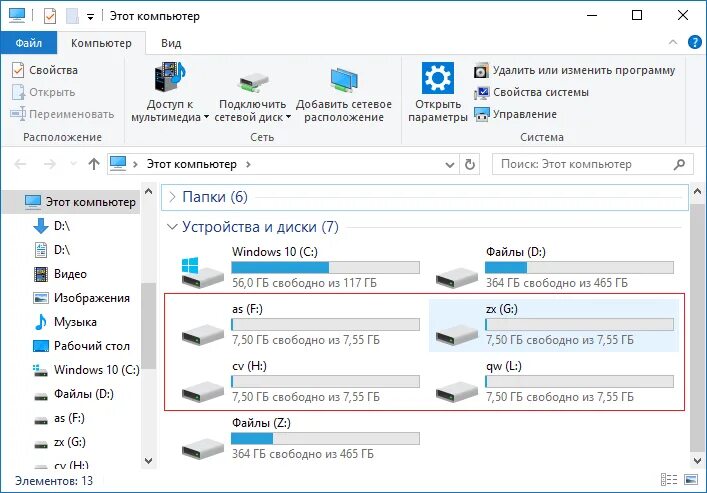Click Управление in the Система group
Screen dimensions: 707x493
[515, 114]
